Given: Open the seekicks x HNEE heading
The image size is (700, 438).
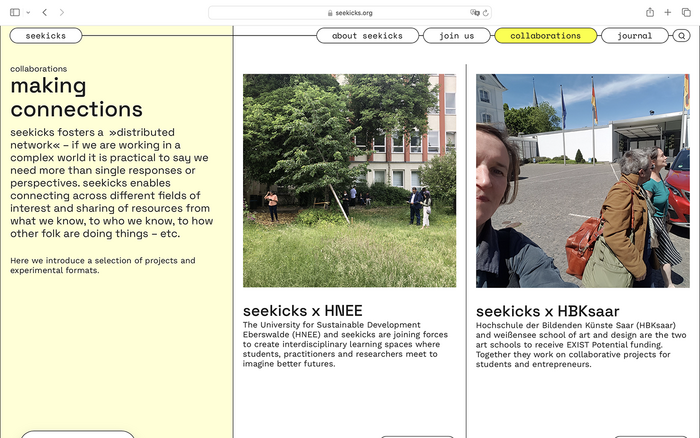Looking at the screenshot, I should [x=303, y=311].
